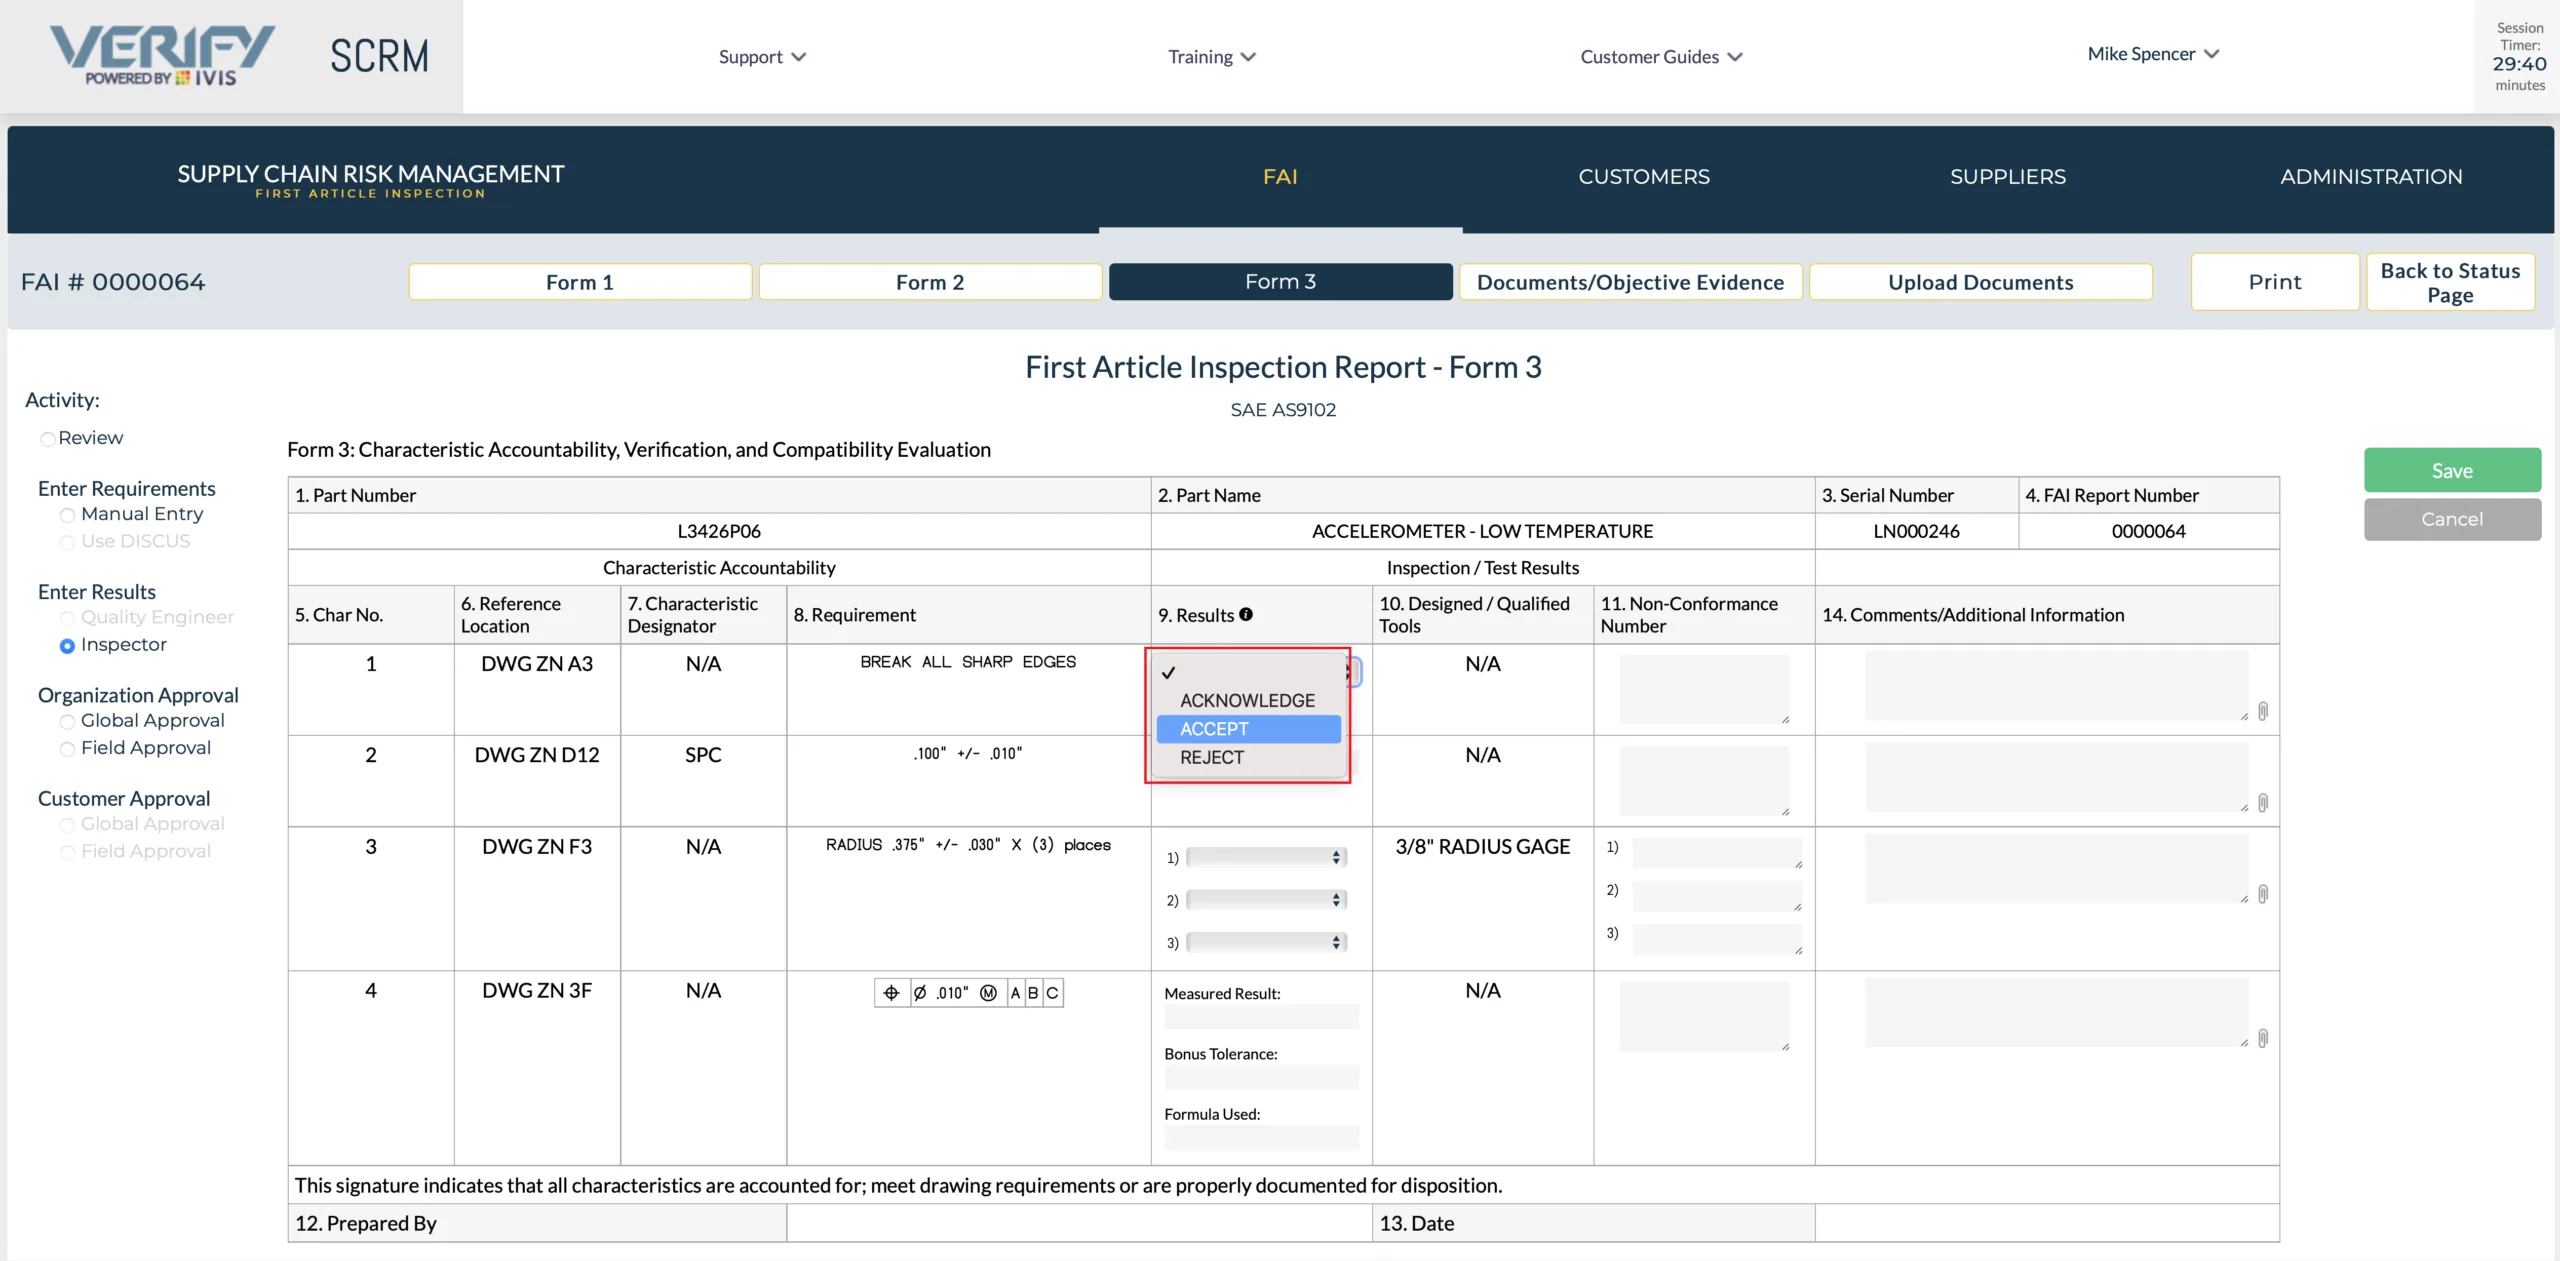The height and width of the screenshot is (1261, 2560).
Task: Switch to Form 3
Action: [x=1280, y=282]
